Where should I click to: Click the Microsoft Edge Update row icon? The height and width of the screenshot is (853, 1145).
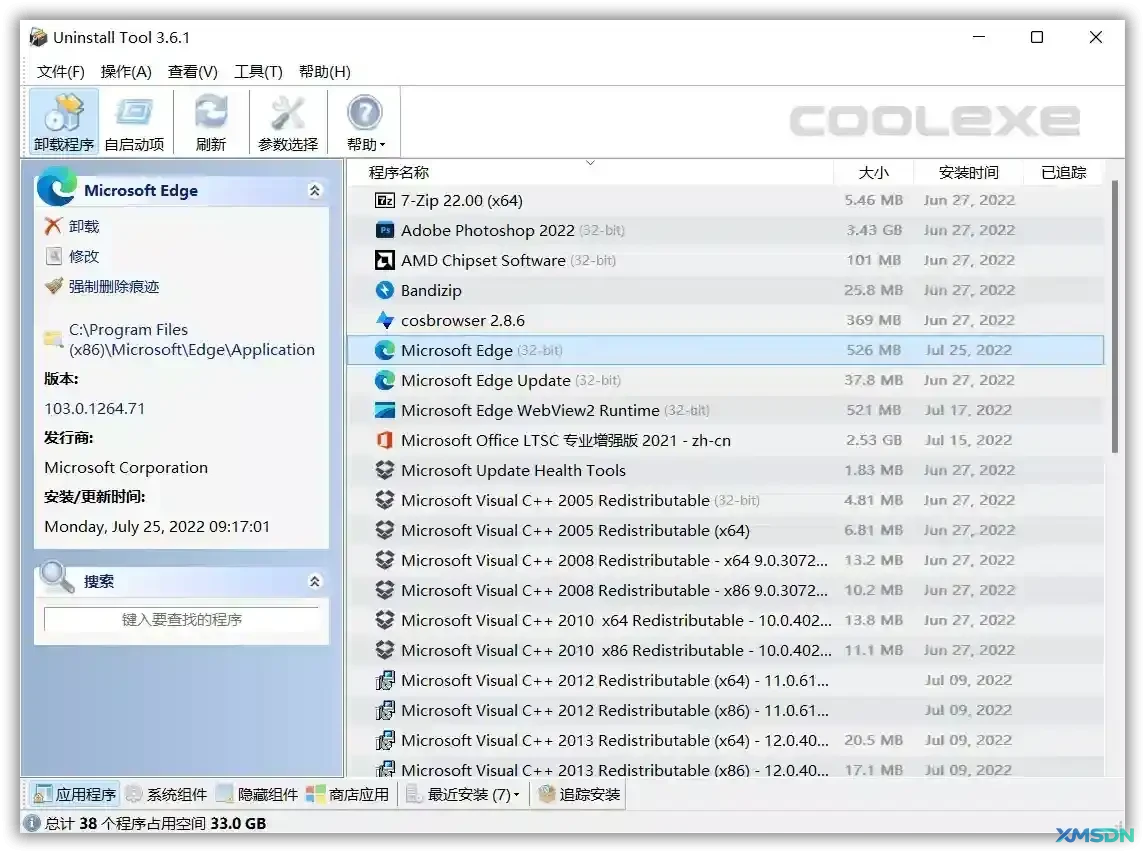(385, 380)
